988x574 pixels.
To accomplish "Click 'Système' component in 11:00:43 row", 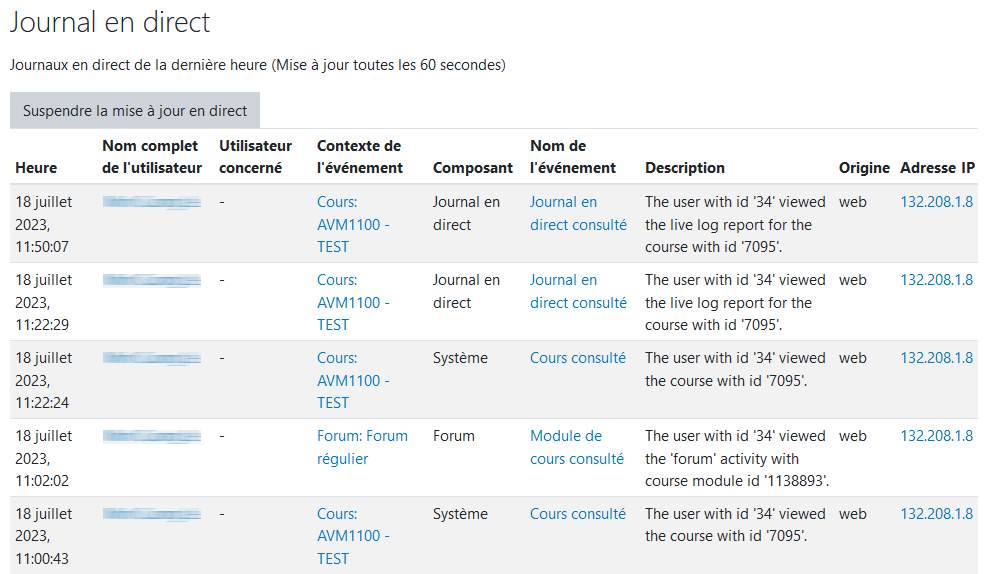I will pyautogui.click(x=460, y=514).
